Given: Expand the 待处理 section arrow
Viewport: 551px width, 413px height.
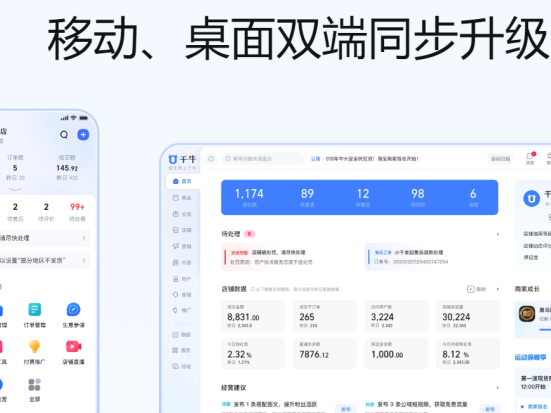Looking at the screenshot, I should [498, 234].
